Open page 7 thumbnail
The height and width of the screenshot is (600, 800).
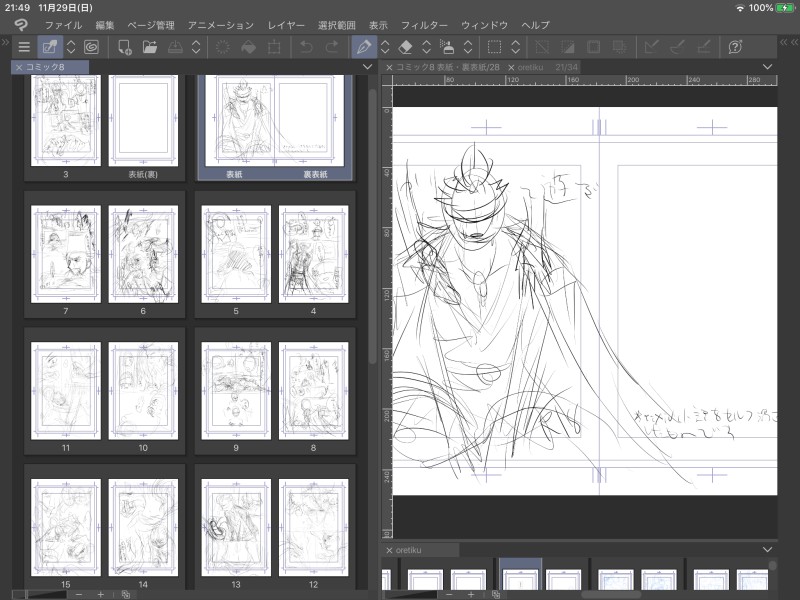[x=66, y=254]
